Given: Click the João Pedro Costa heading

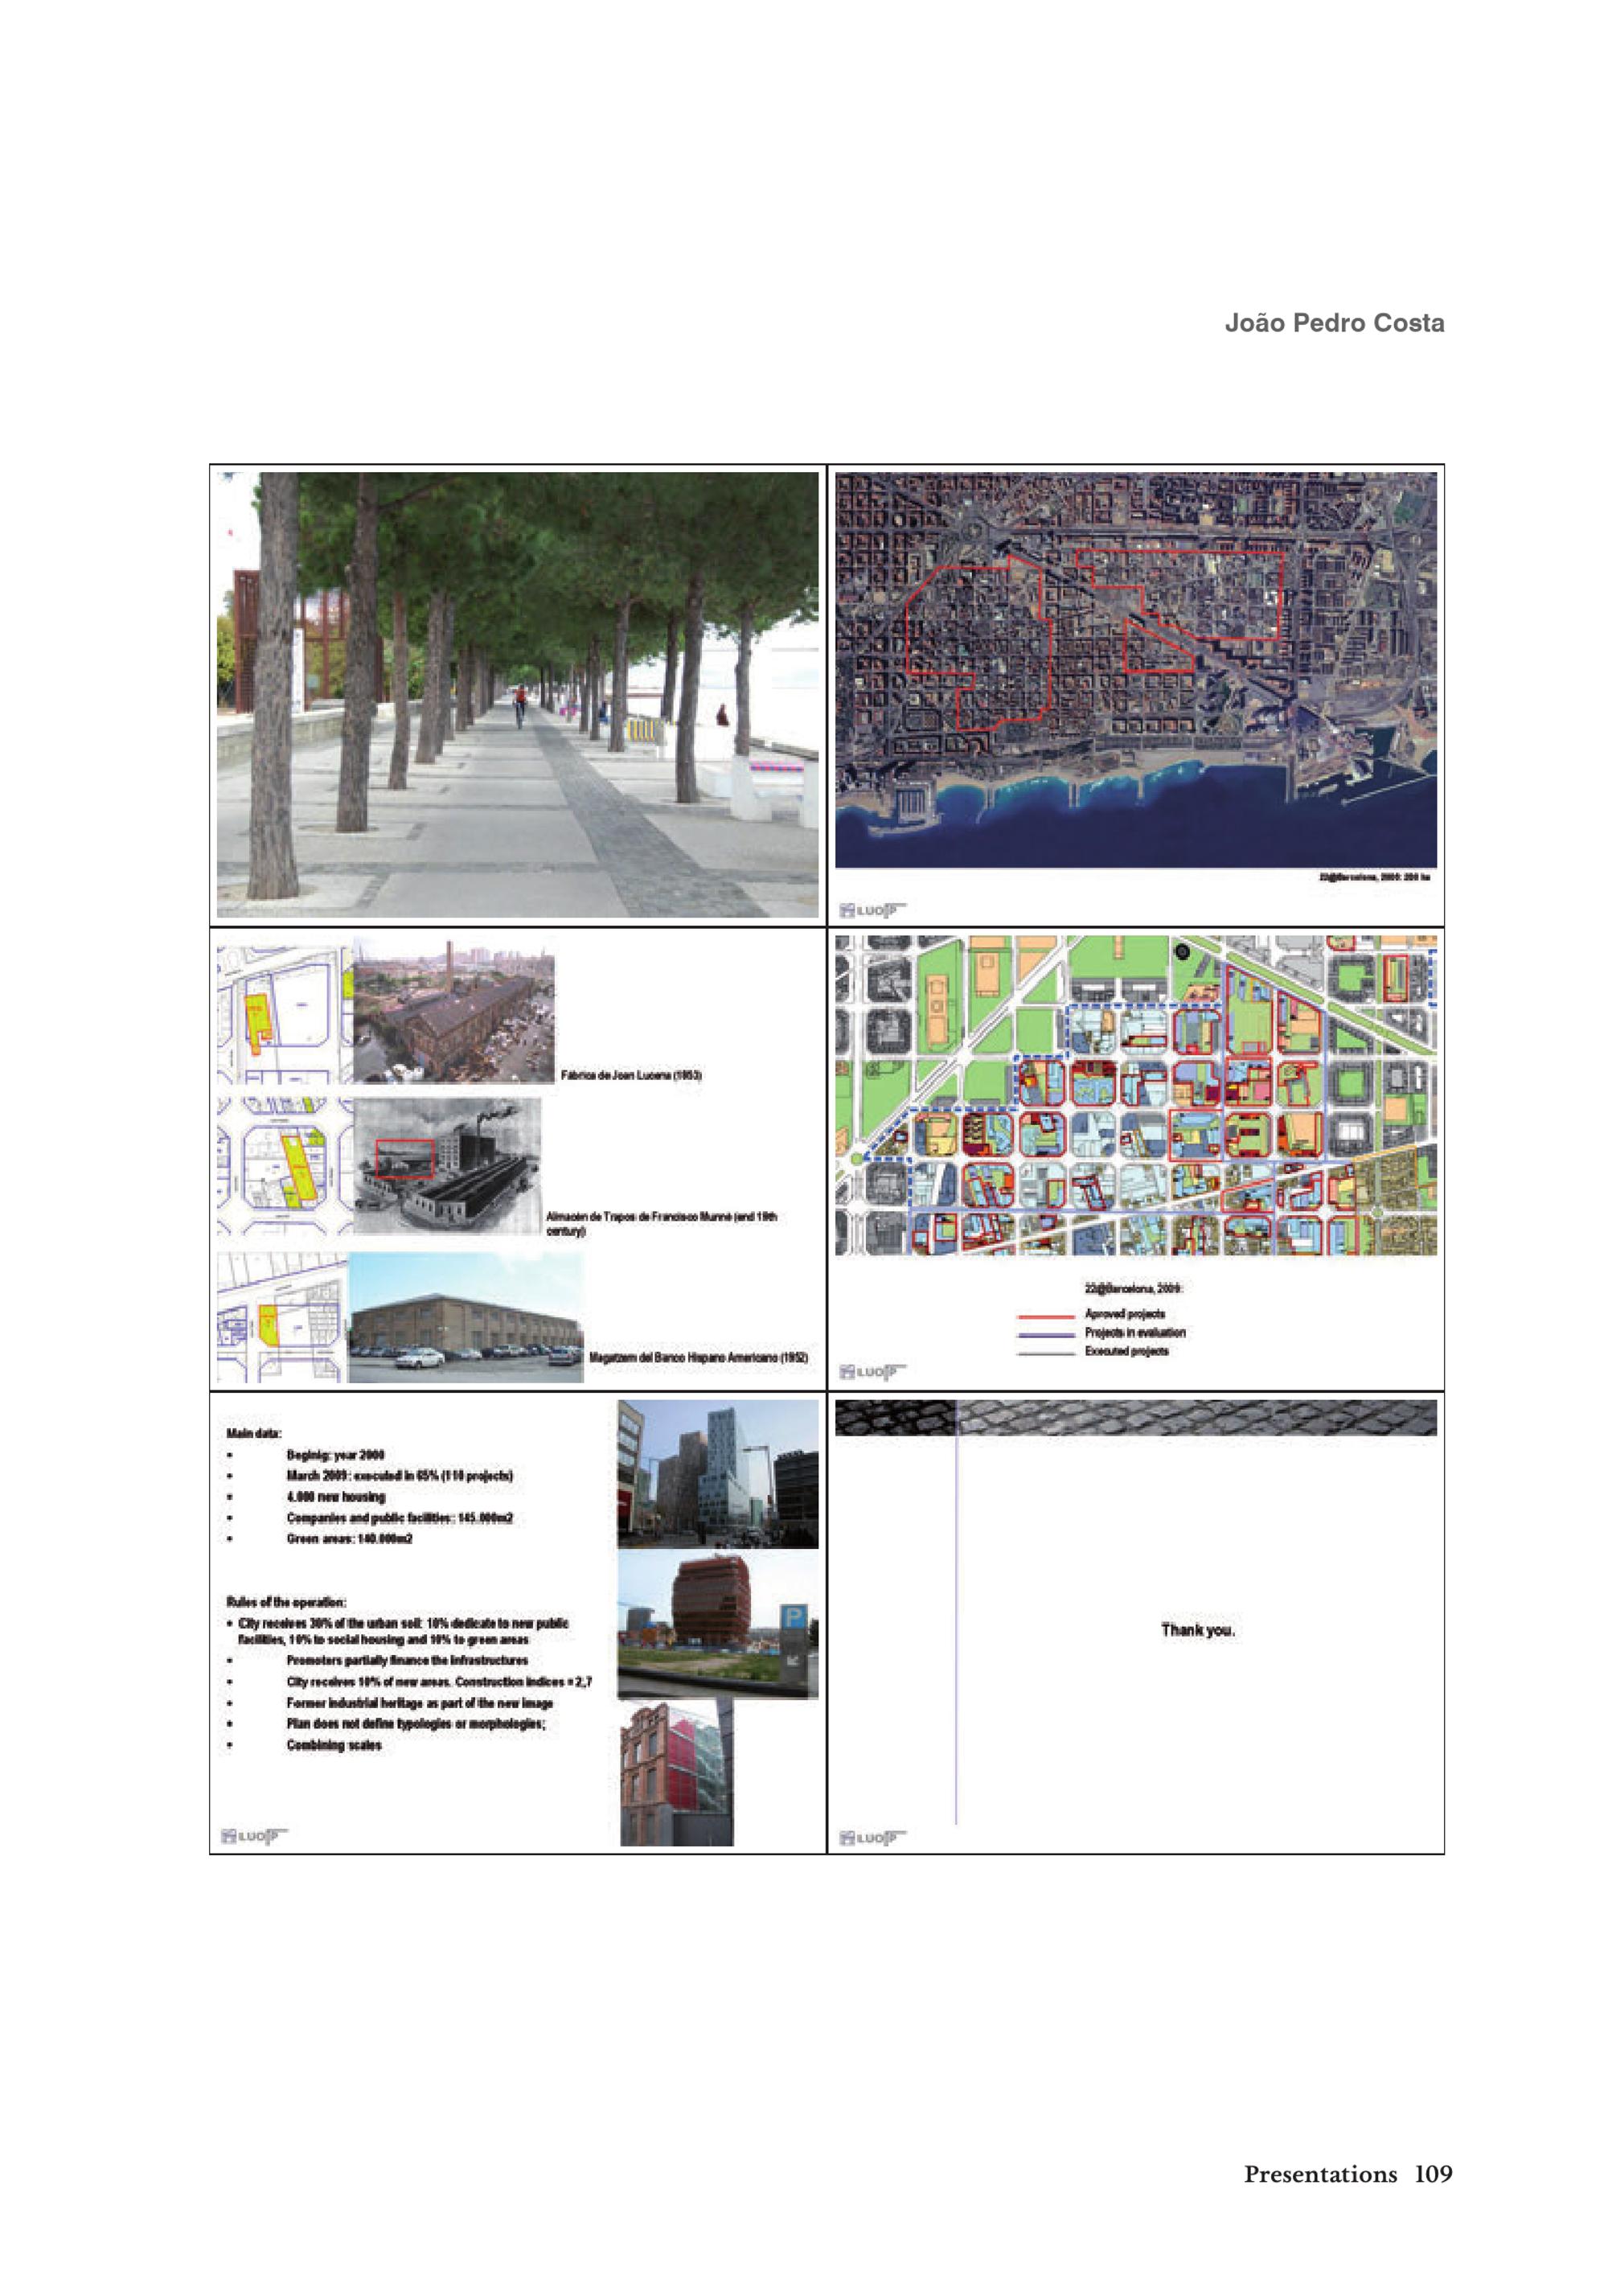Looking at the screenshot, I should pyautogui.click(x=1333, y=323).
